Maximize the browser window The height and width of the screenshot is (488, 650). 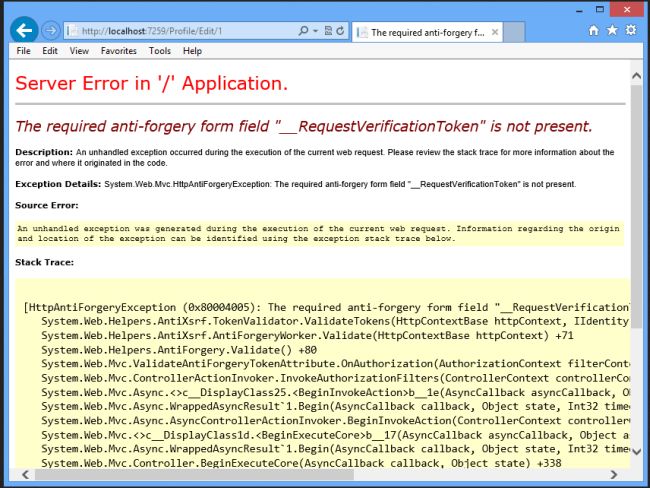tap(600, 9)
